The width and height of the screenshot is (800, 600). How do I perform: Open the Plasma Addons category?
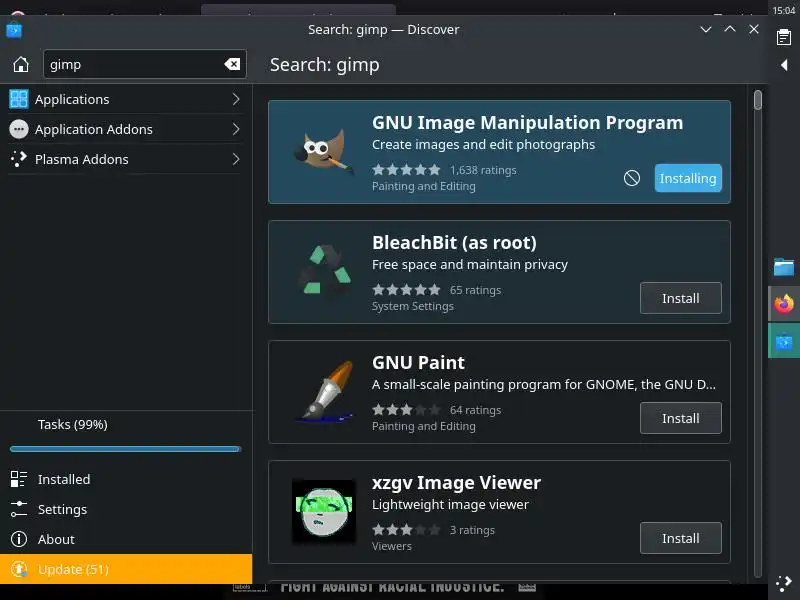[x=125, y=159]
